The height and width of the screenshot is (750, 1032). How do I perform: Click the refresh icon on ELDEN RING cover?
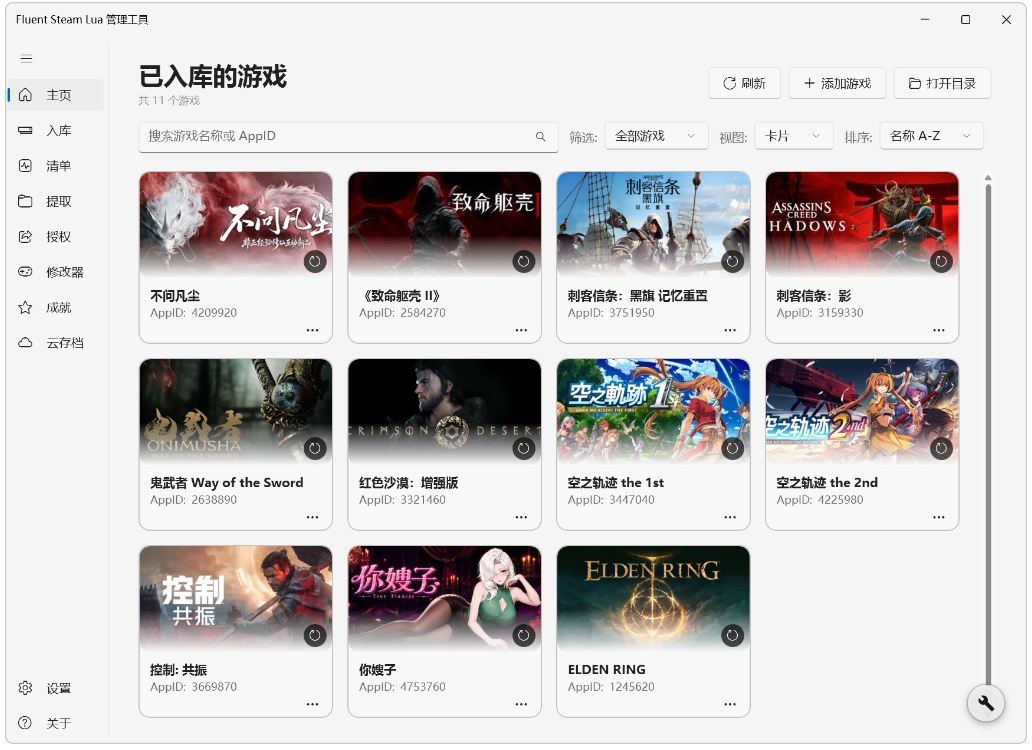pos(733,636)
